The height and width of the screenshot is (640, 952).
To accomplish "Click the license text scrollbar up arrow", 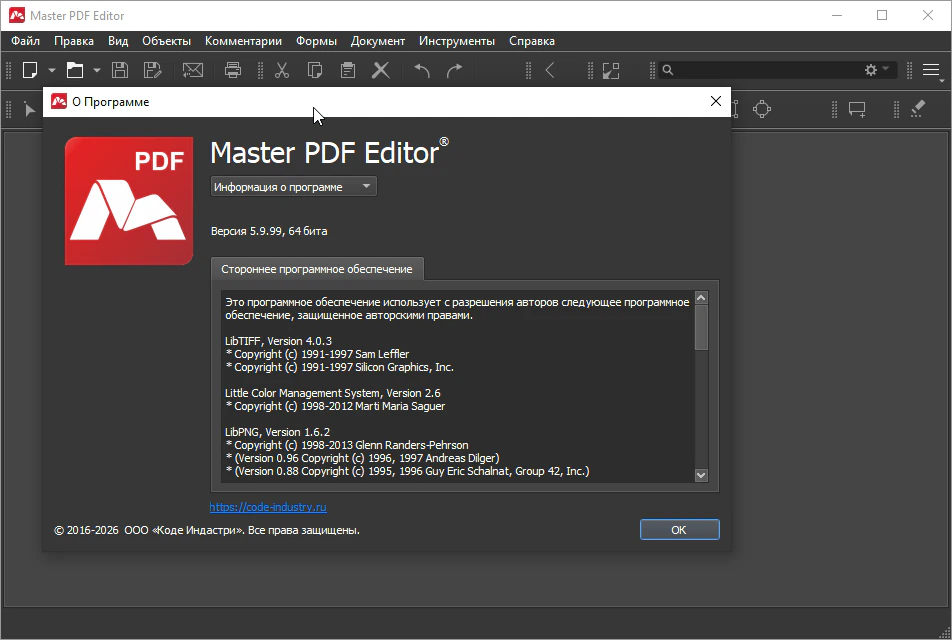I will 701,298.
